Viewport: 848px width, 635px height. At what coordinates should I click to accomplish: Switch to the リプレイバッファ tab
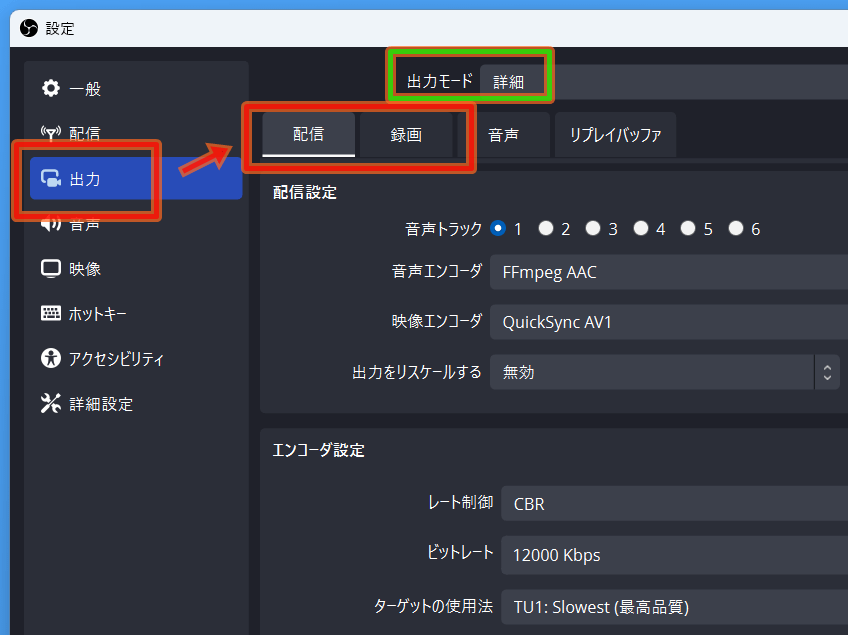615,135
